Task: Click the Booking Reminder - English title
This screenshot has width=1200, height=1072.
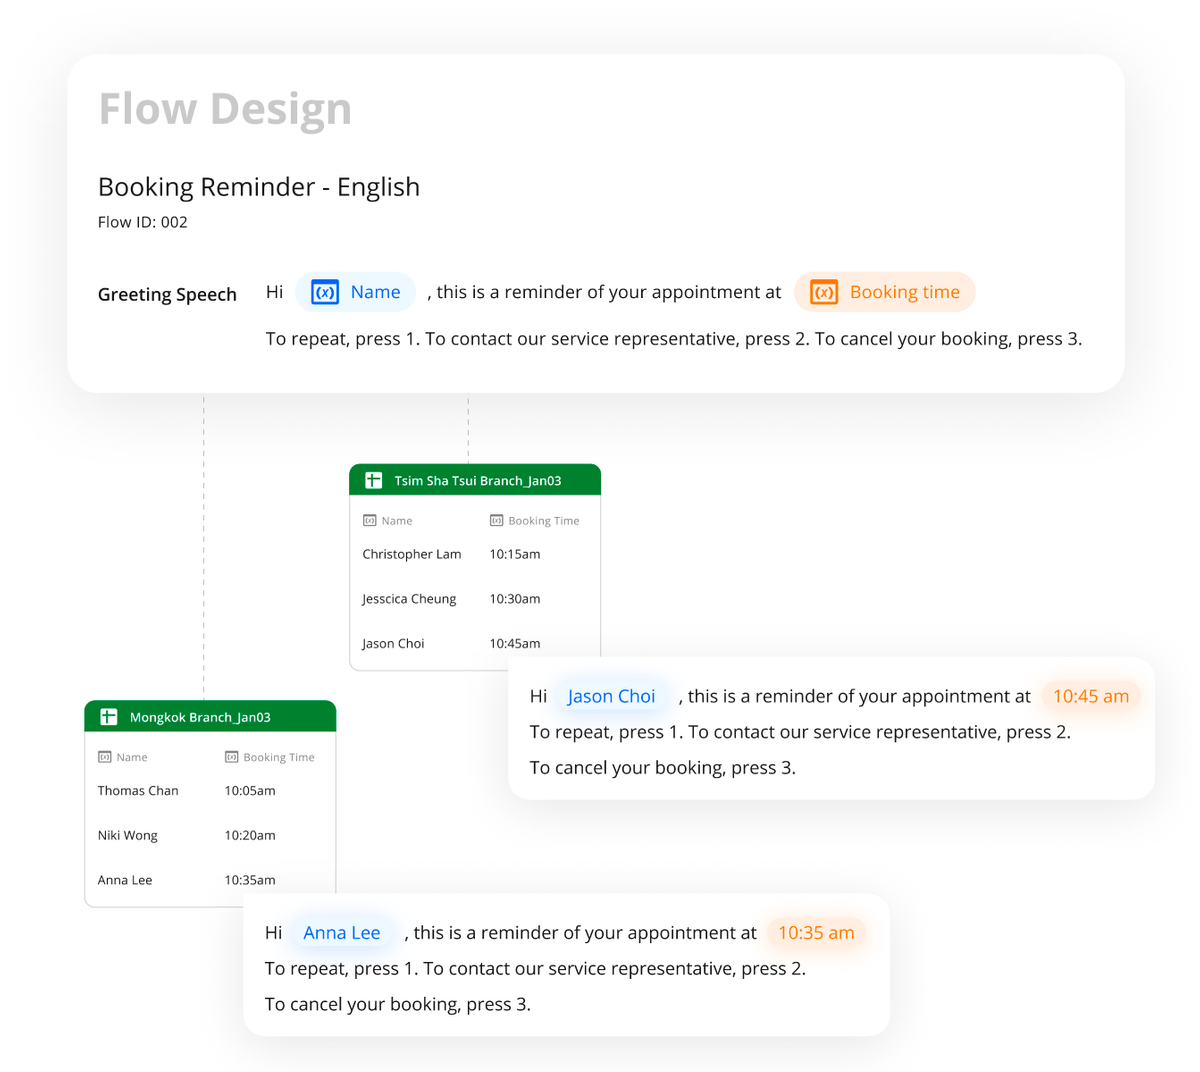Action: pyautogui.click(x=259, y=187)
